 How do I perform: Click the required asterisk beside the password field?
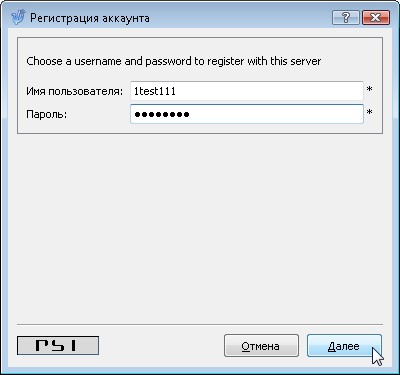(x=369, y=113)
